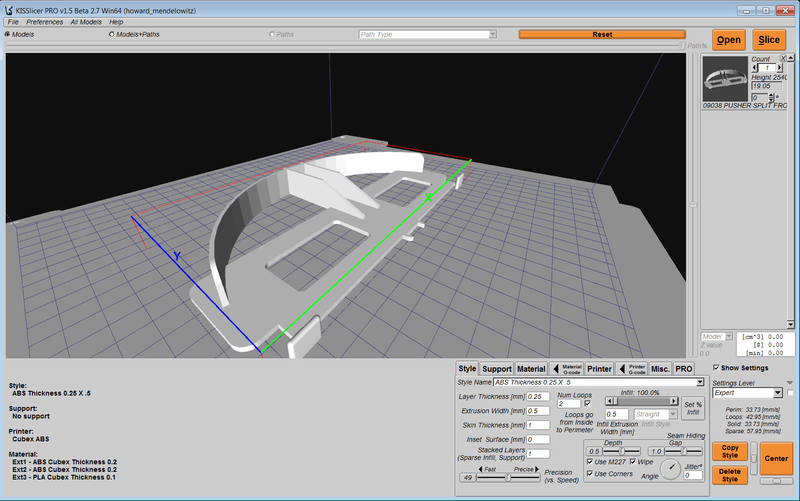This screenshot has height=501, width=800.
Task: Open the Printer G-code tab
Action: [x=632, y=369]
